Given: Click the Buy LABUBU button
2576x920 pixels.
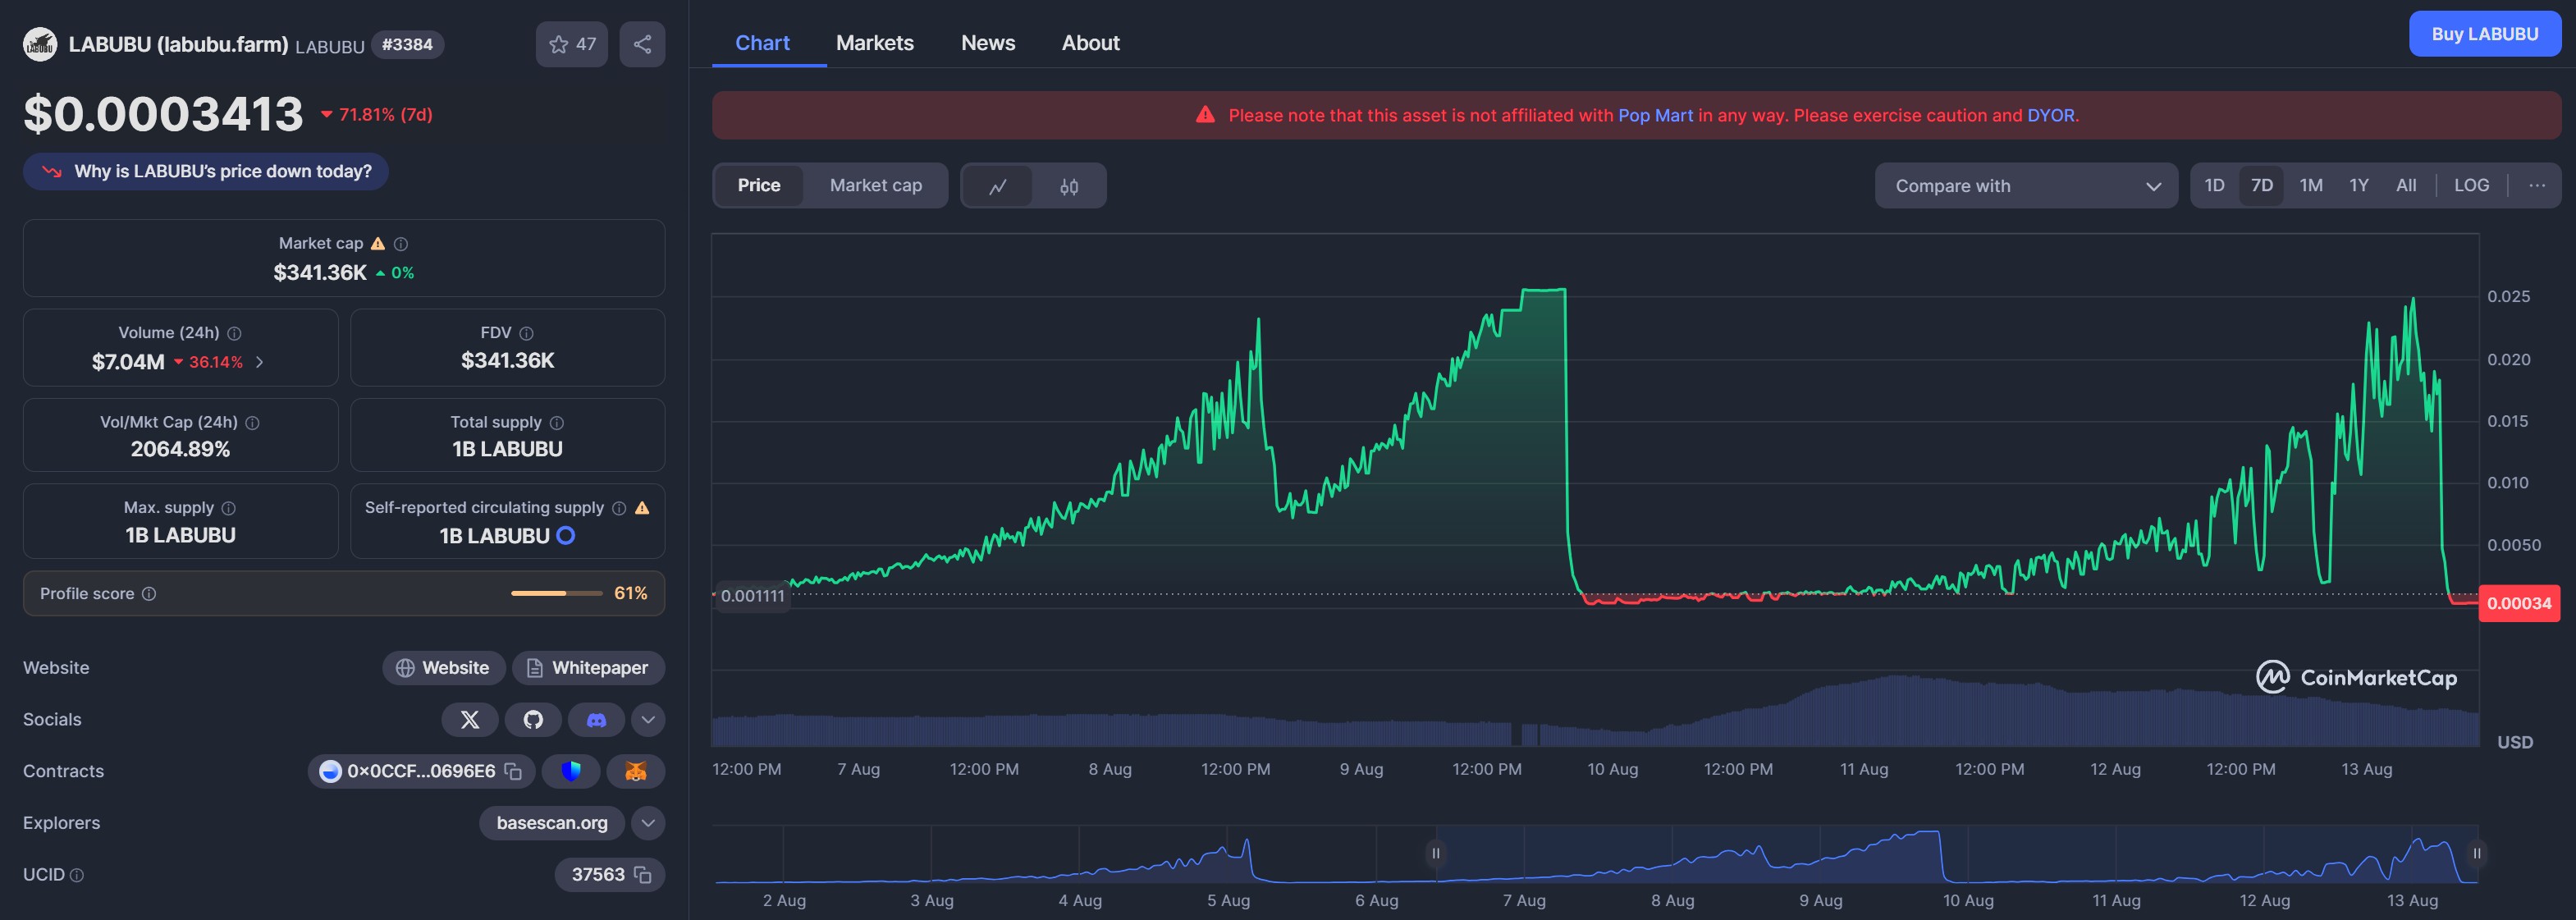Looking at the screenshot, I should 2484,34.
